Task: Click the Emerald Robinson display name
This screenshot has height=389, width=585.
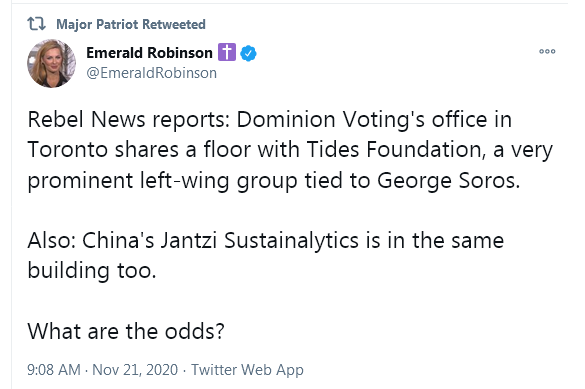Action: [x=149, y=53]
